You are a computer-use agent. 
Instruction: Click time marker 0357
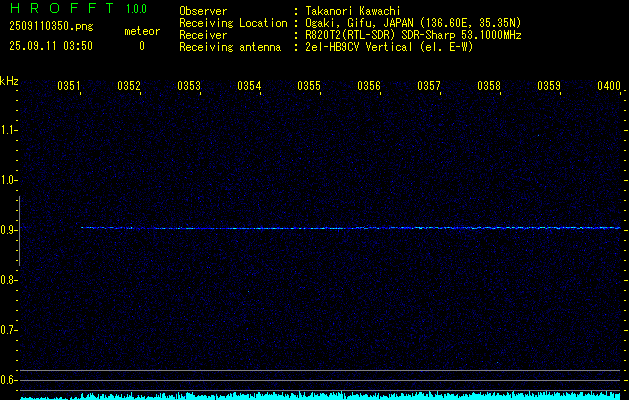pos(429,86)
